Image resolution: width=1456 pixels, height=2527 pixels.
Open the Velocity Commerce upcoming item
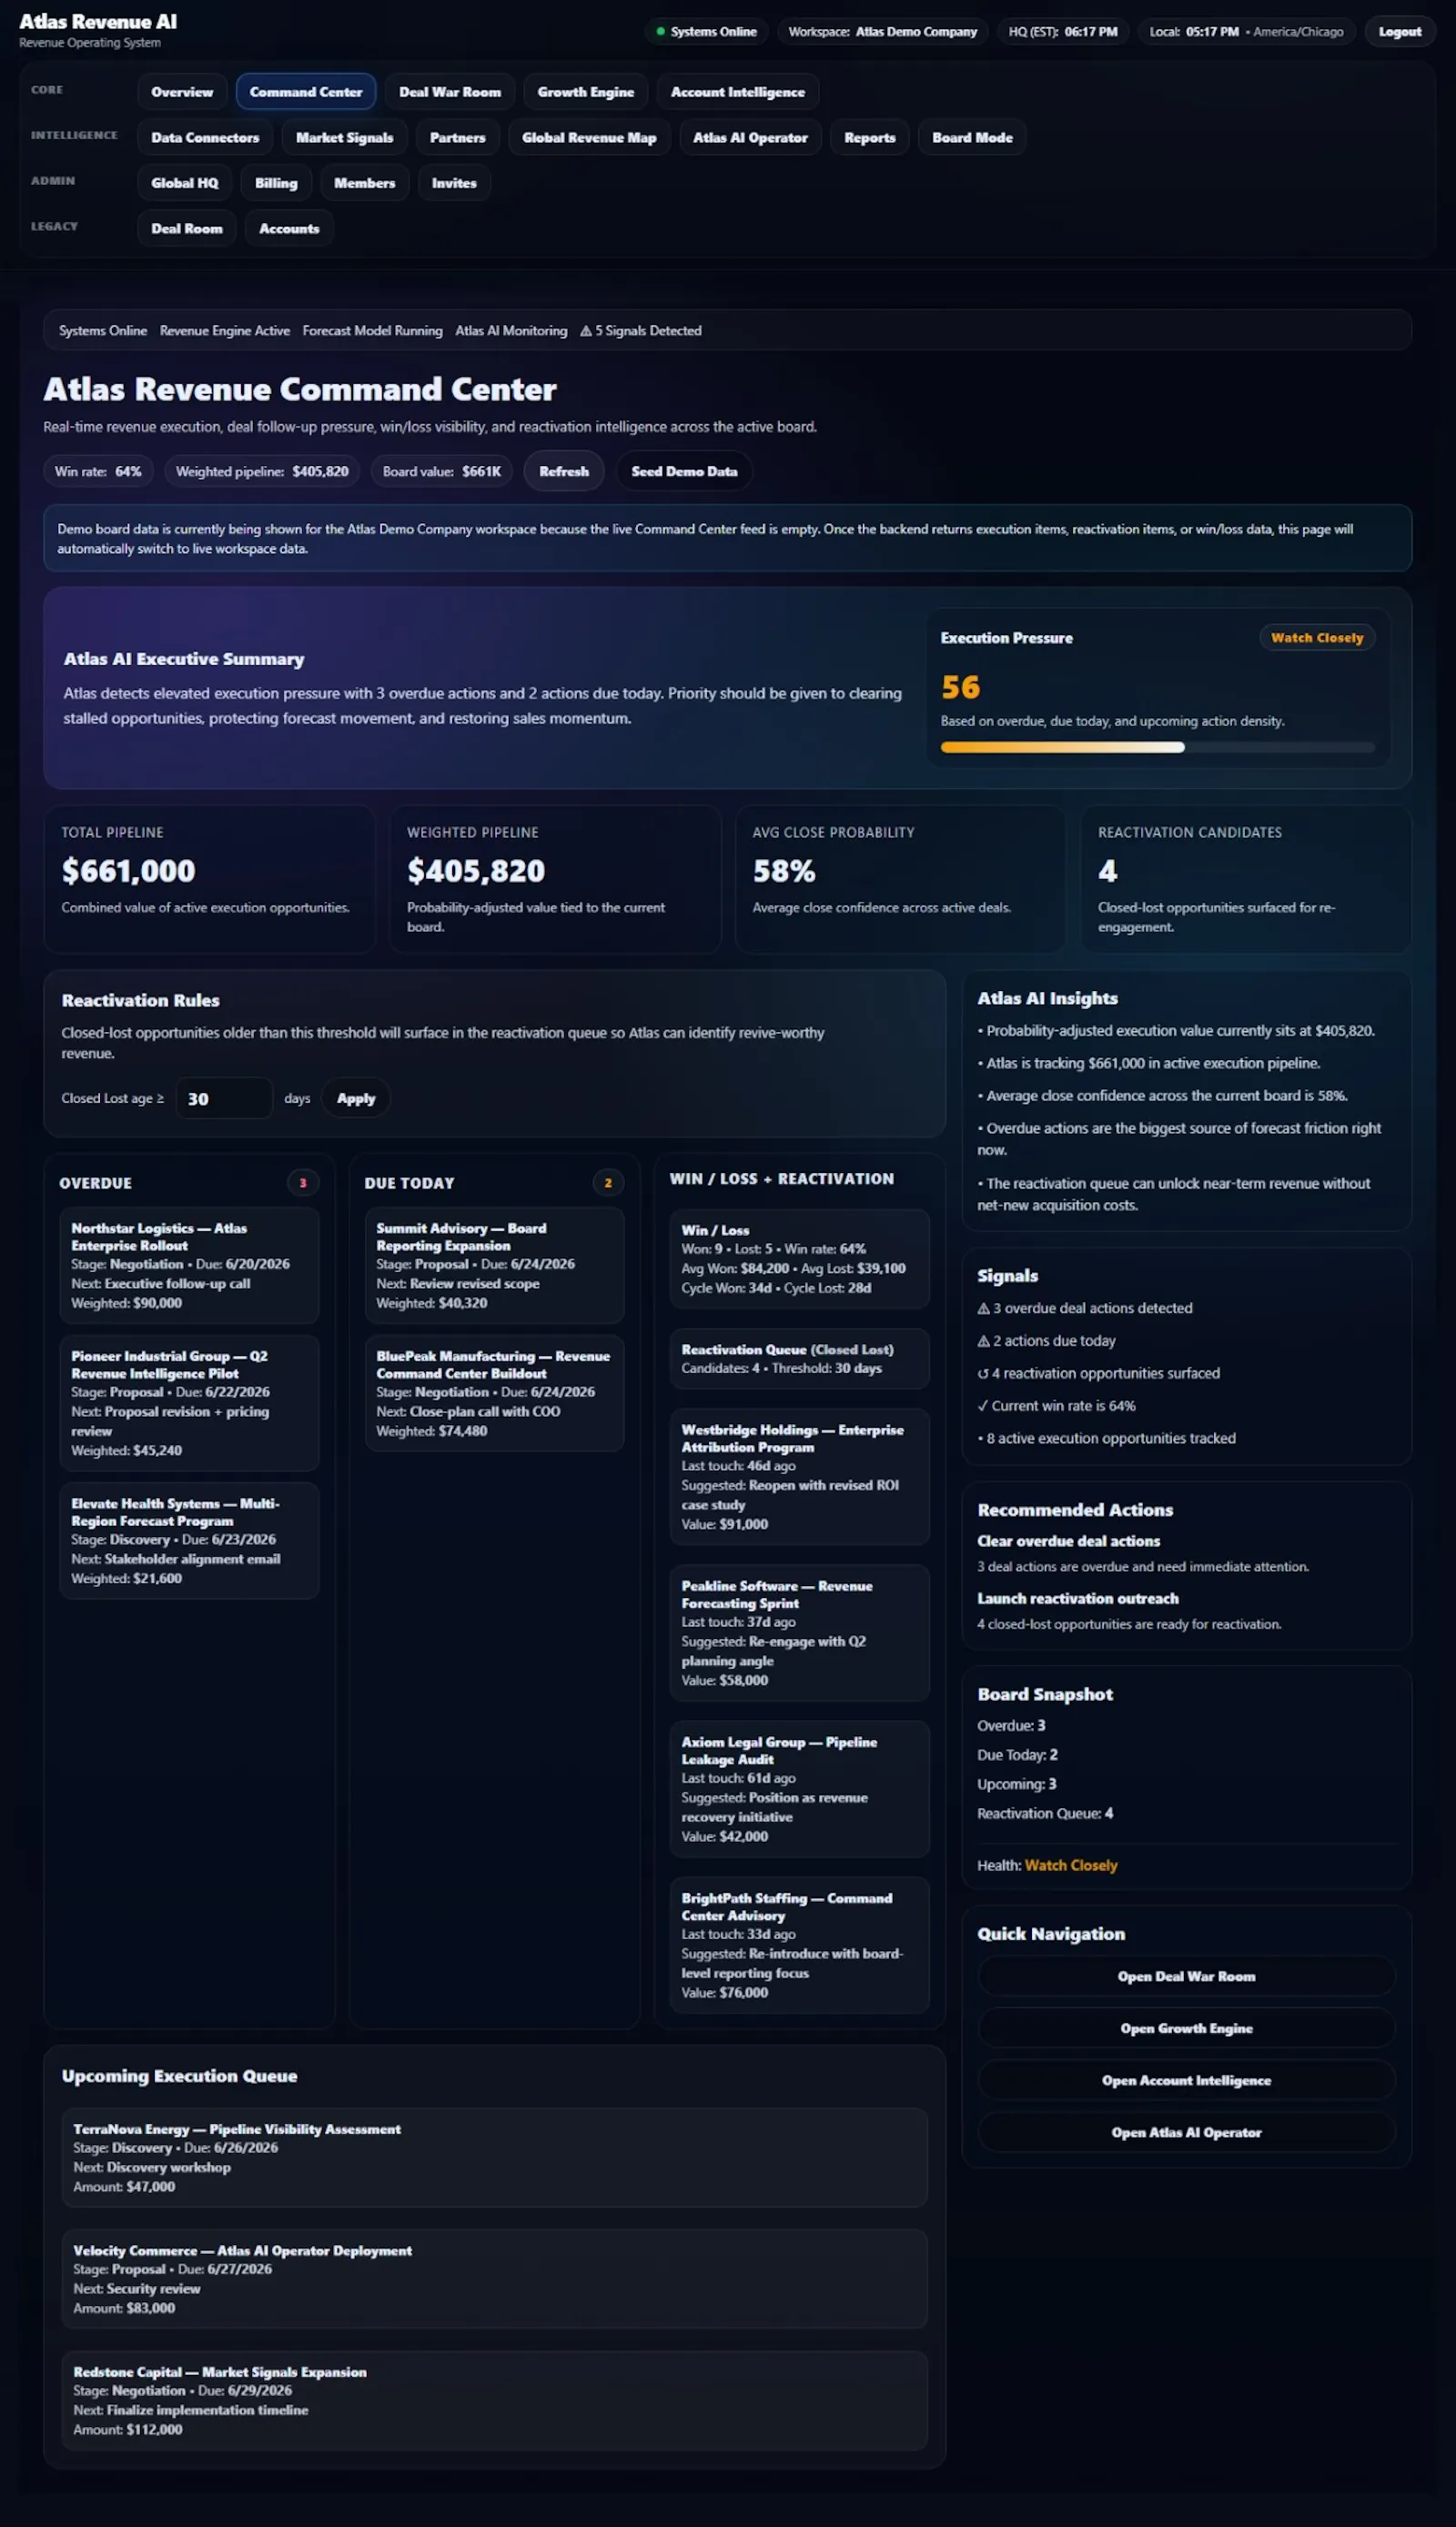494,2279
